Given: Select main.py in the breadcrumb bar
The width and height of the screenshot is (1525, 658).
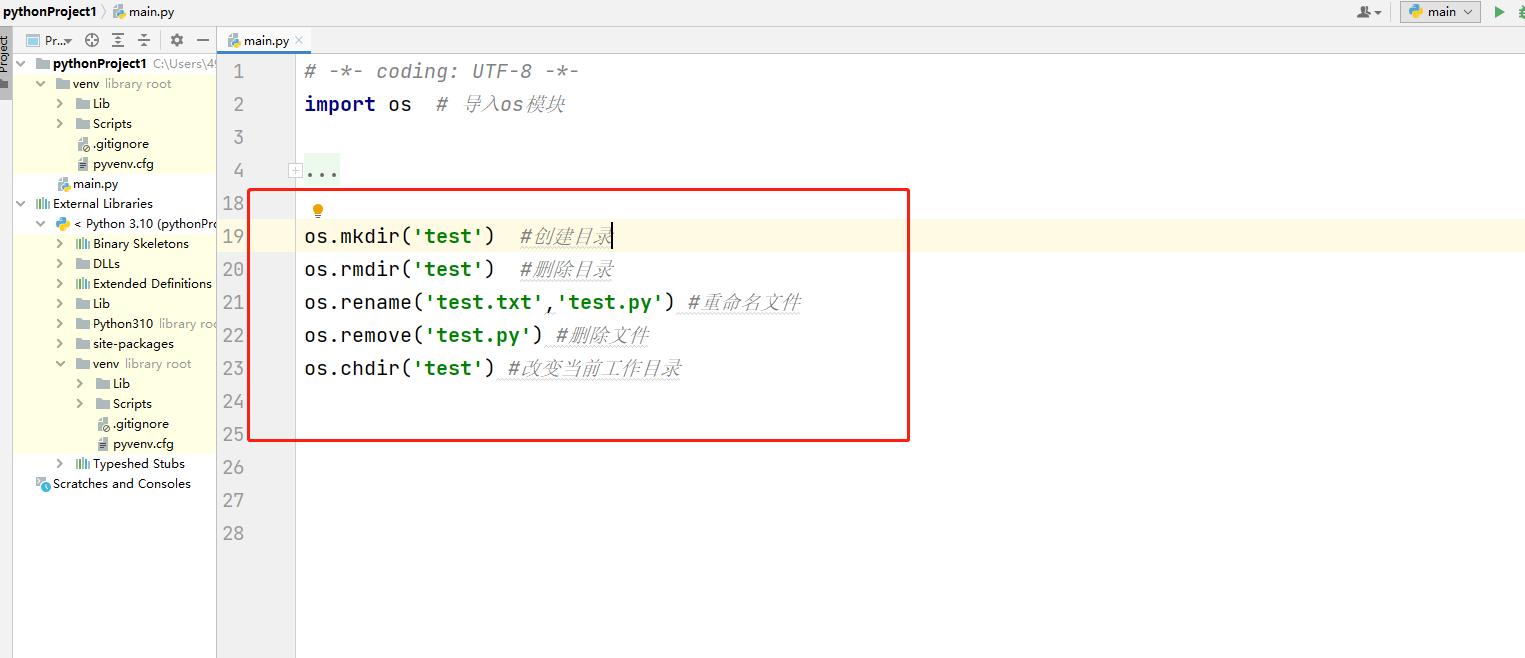Looking at the screenshot, I should (x=143, y=11).
